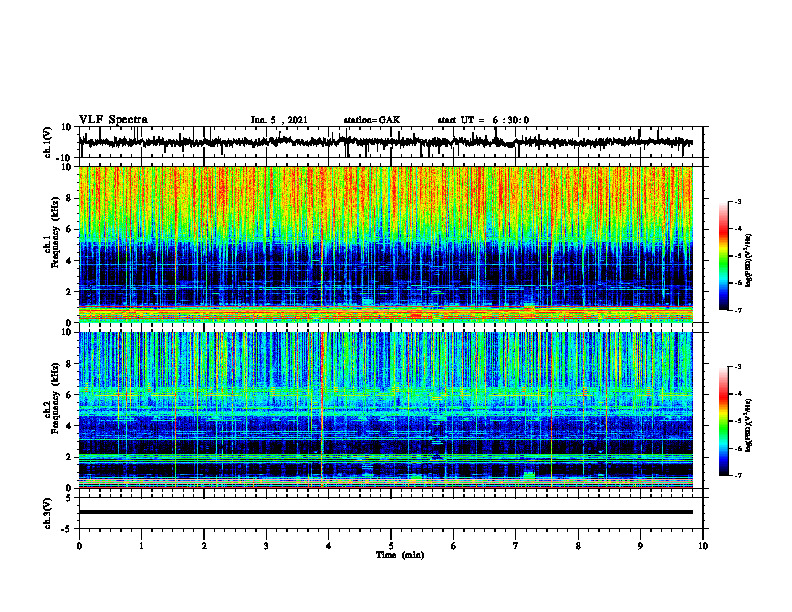
Task: Click the "start UT = 6:30:0" label
Action: click(483, 120)
